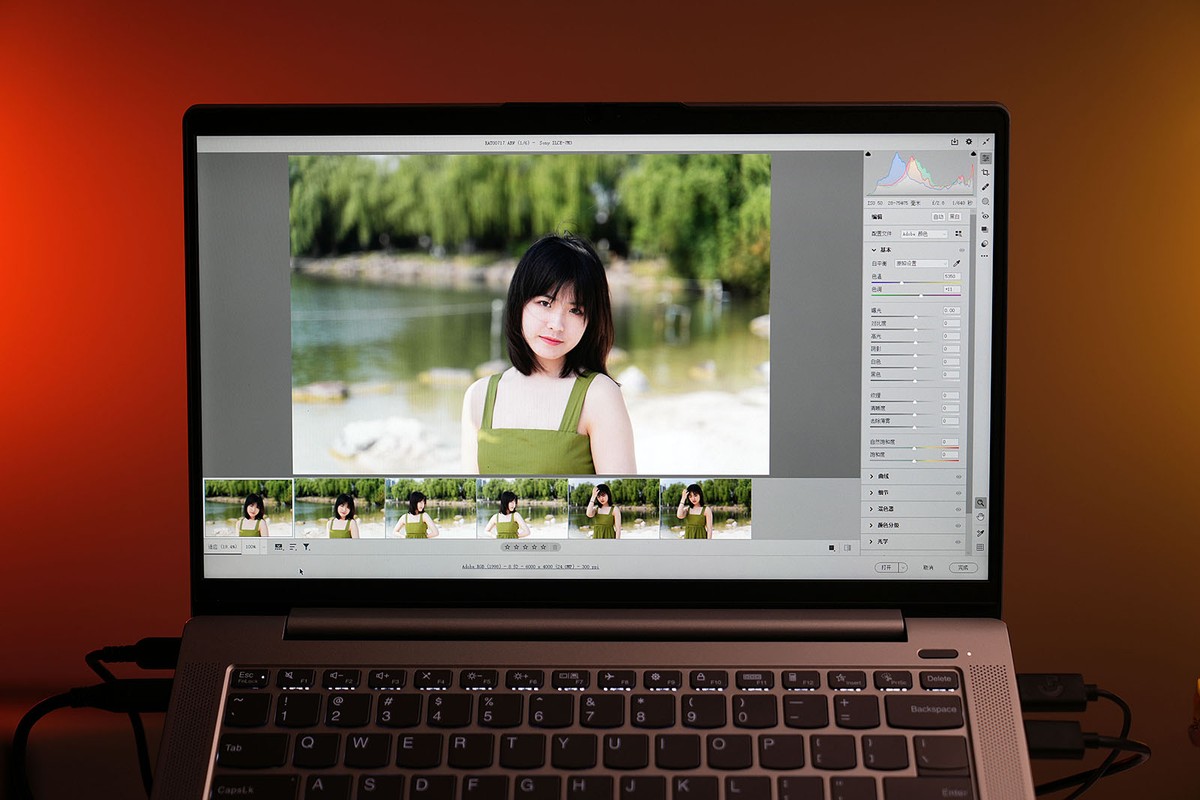The height and width of the screenshot is (800, 1200).
Task: Expand the 细节 panel
Action: tap(871, 493)
